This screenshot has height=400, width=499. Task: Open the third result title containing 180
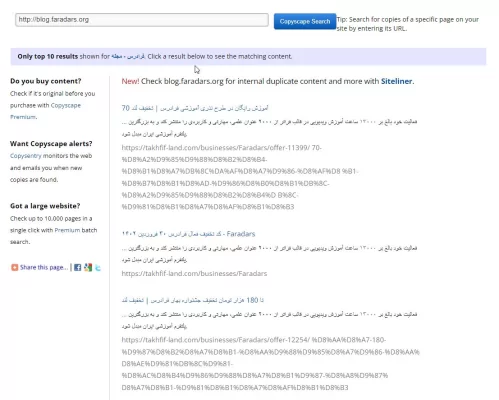(193, 300)
